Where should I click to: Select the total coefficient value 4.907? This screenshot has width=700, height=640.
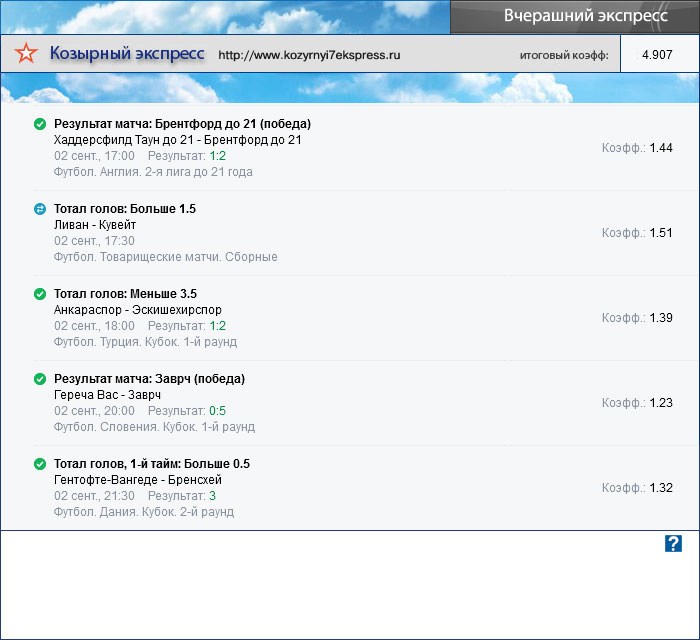coord(657,55)
